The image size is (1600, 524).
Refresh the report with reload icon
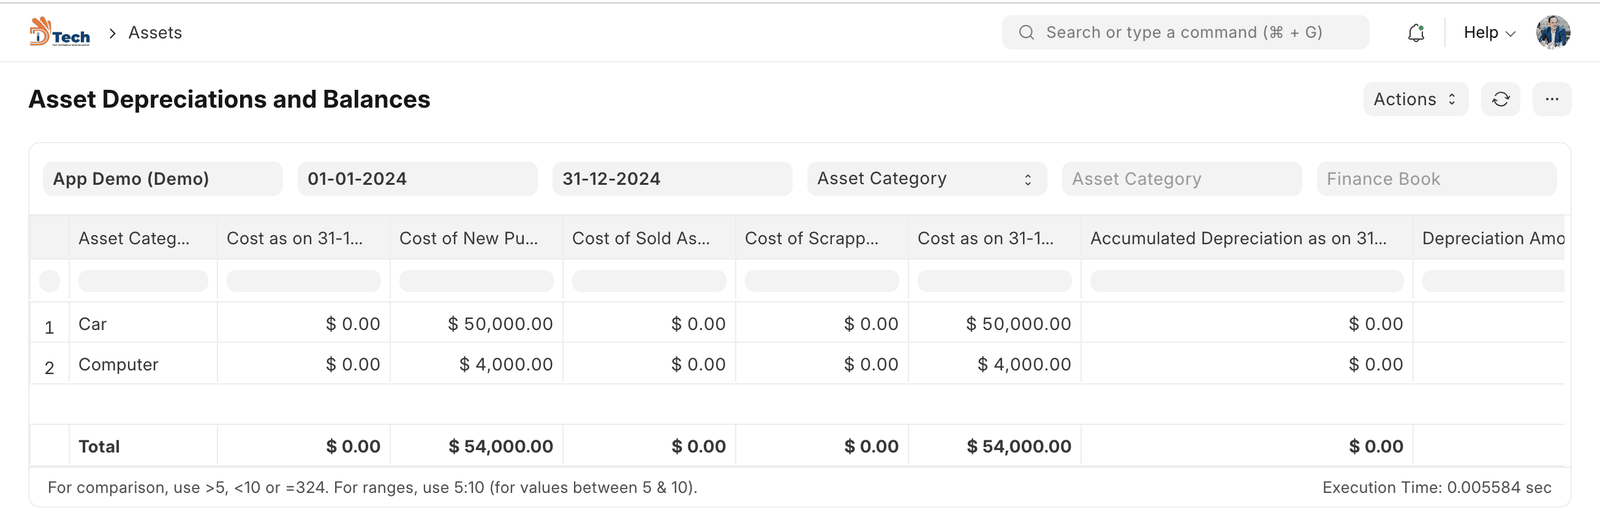click(x=1500, y=99)
